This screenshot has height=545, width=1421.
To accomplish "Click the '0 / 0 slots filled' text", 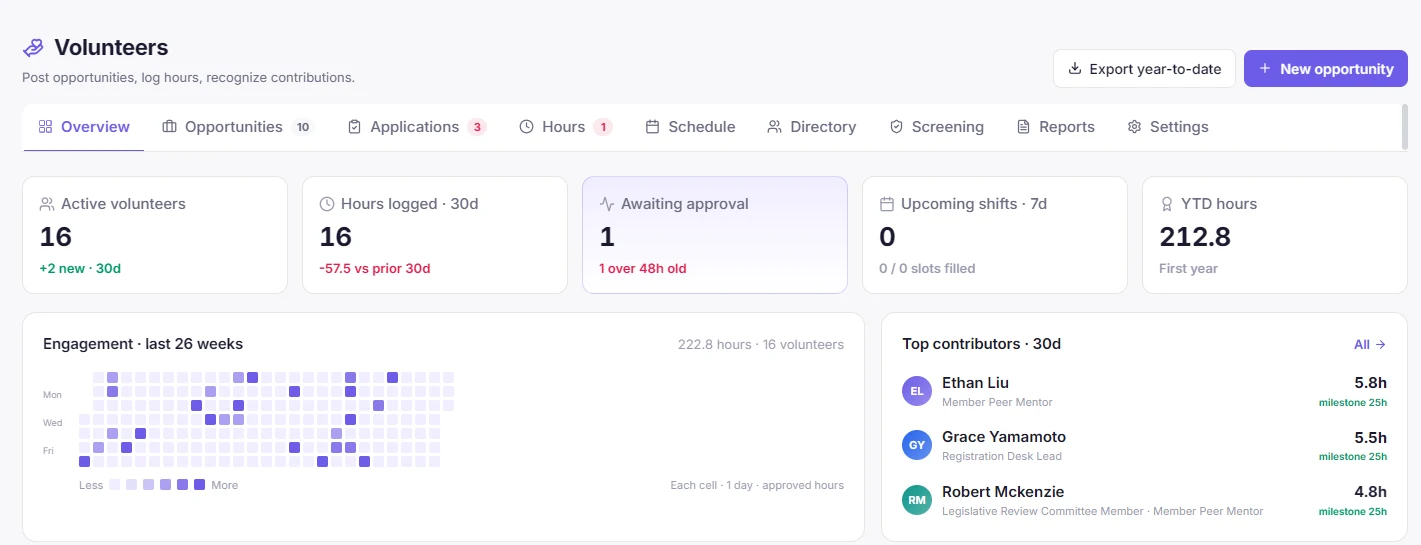I will [x=927, y=268].
